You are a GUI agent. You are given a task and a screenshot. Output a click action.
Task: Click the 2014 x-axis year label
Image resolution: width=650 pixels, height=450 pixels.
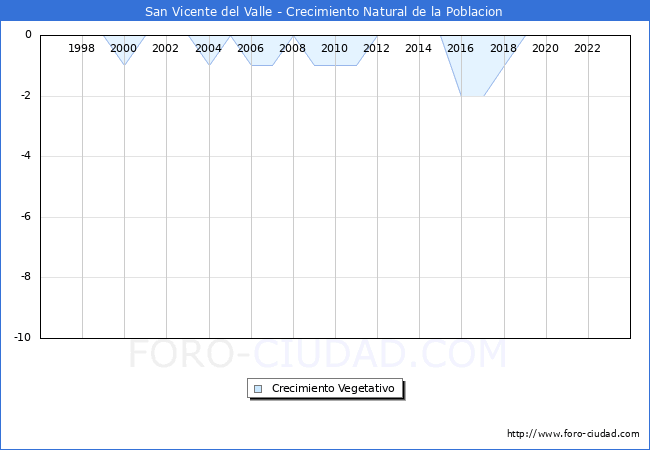(418, 48)
